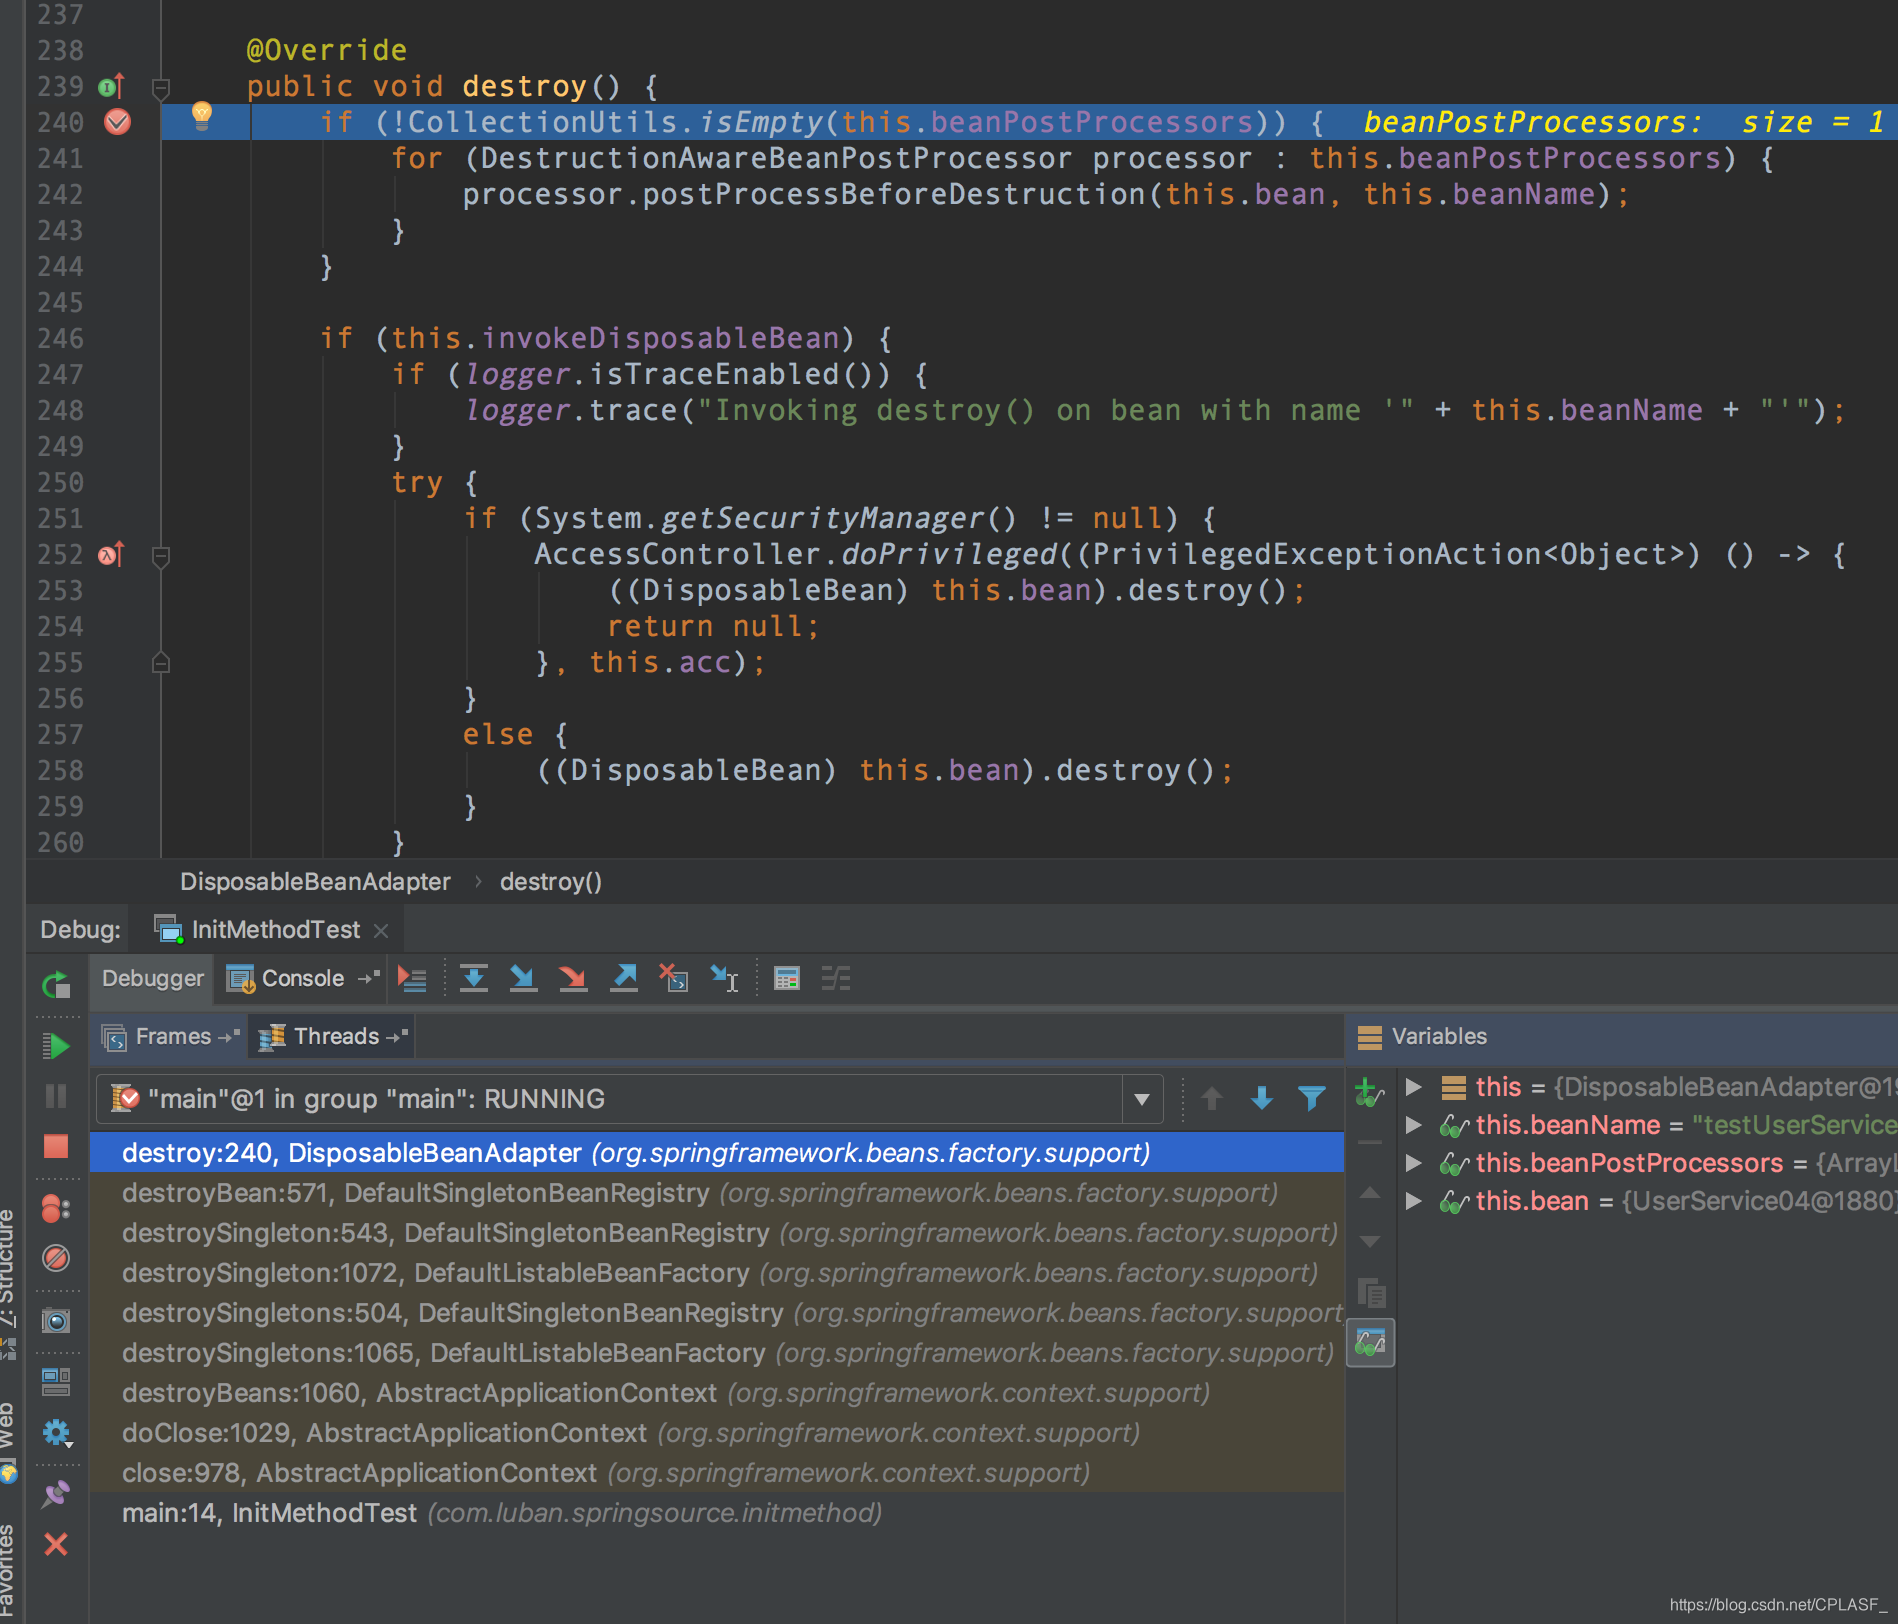Open the thread selector dropdown
The width and height of the screenshot is (1898, 1624).
1141,1099
